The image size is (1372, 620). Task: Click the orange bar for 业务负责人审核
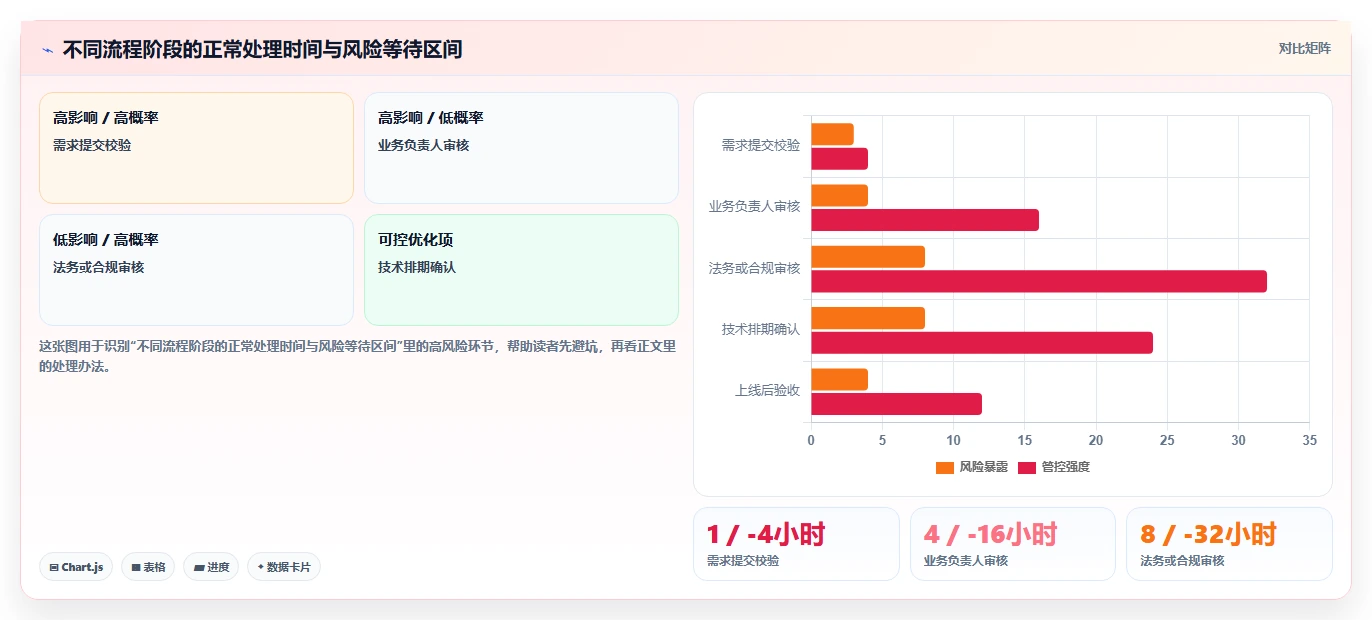coord(839,195)
